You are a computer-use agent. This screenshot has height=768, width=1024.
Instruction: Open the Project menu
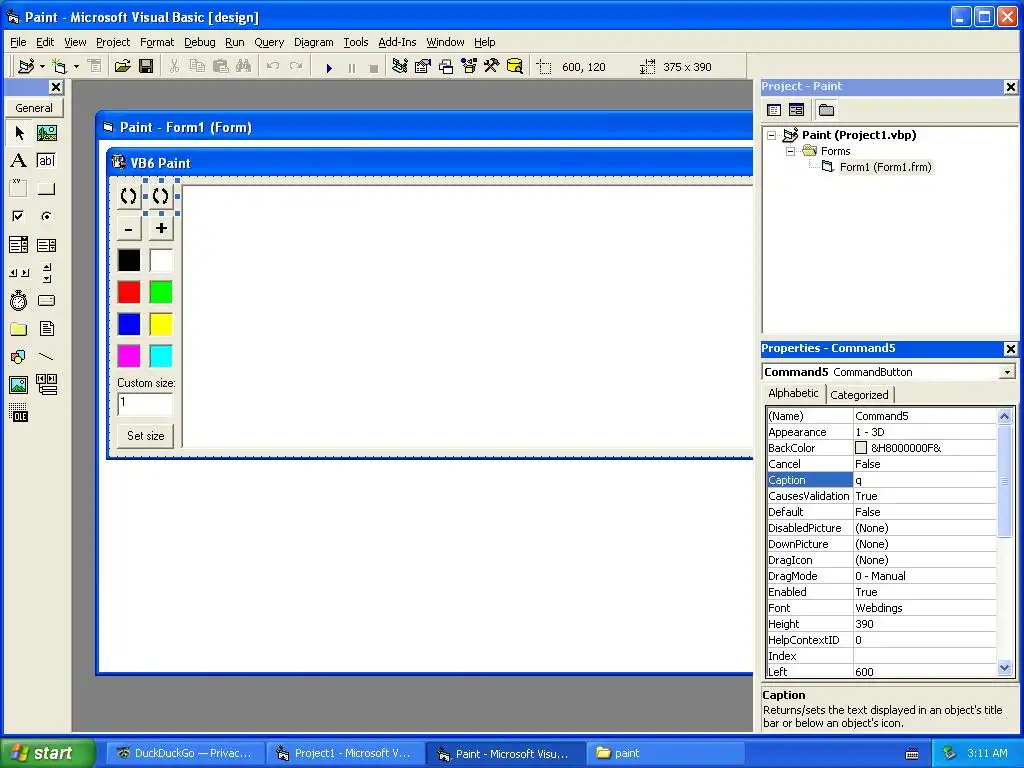click(x=113, y=42)
